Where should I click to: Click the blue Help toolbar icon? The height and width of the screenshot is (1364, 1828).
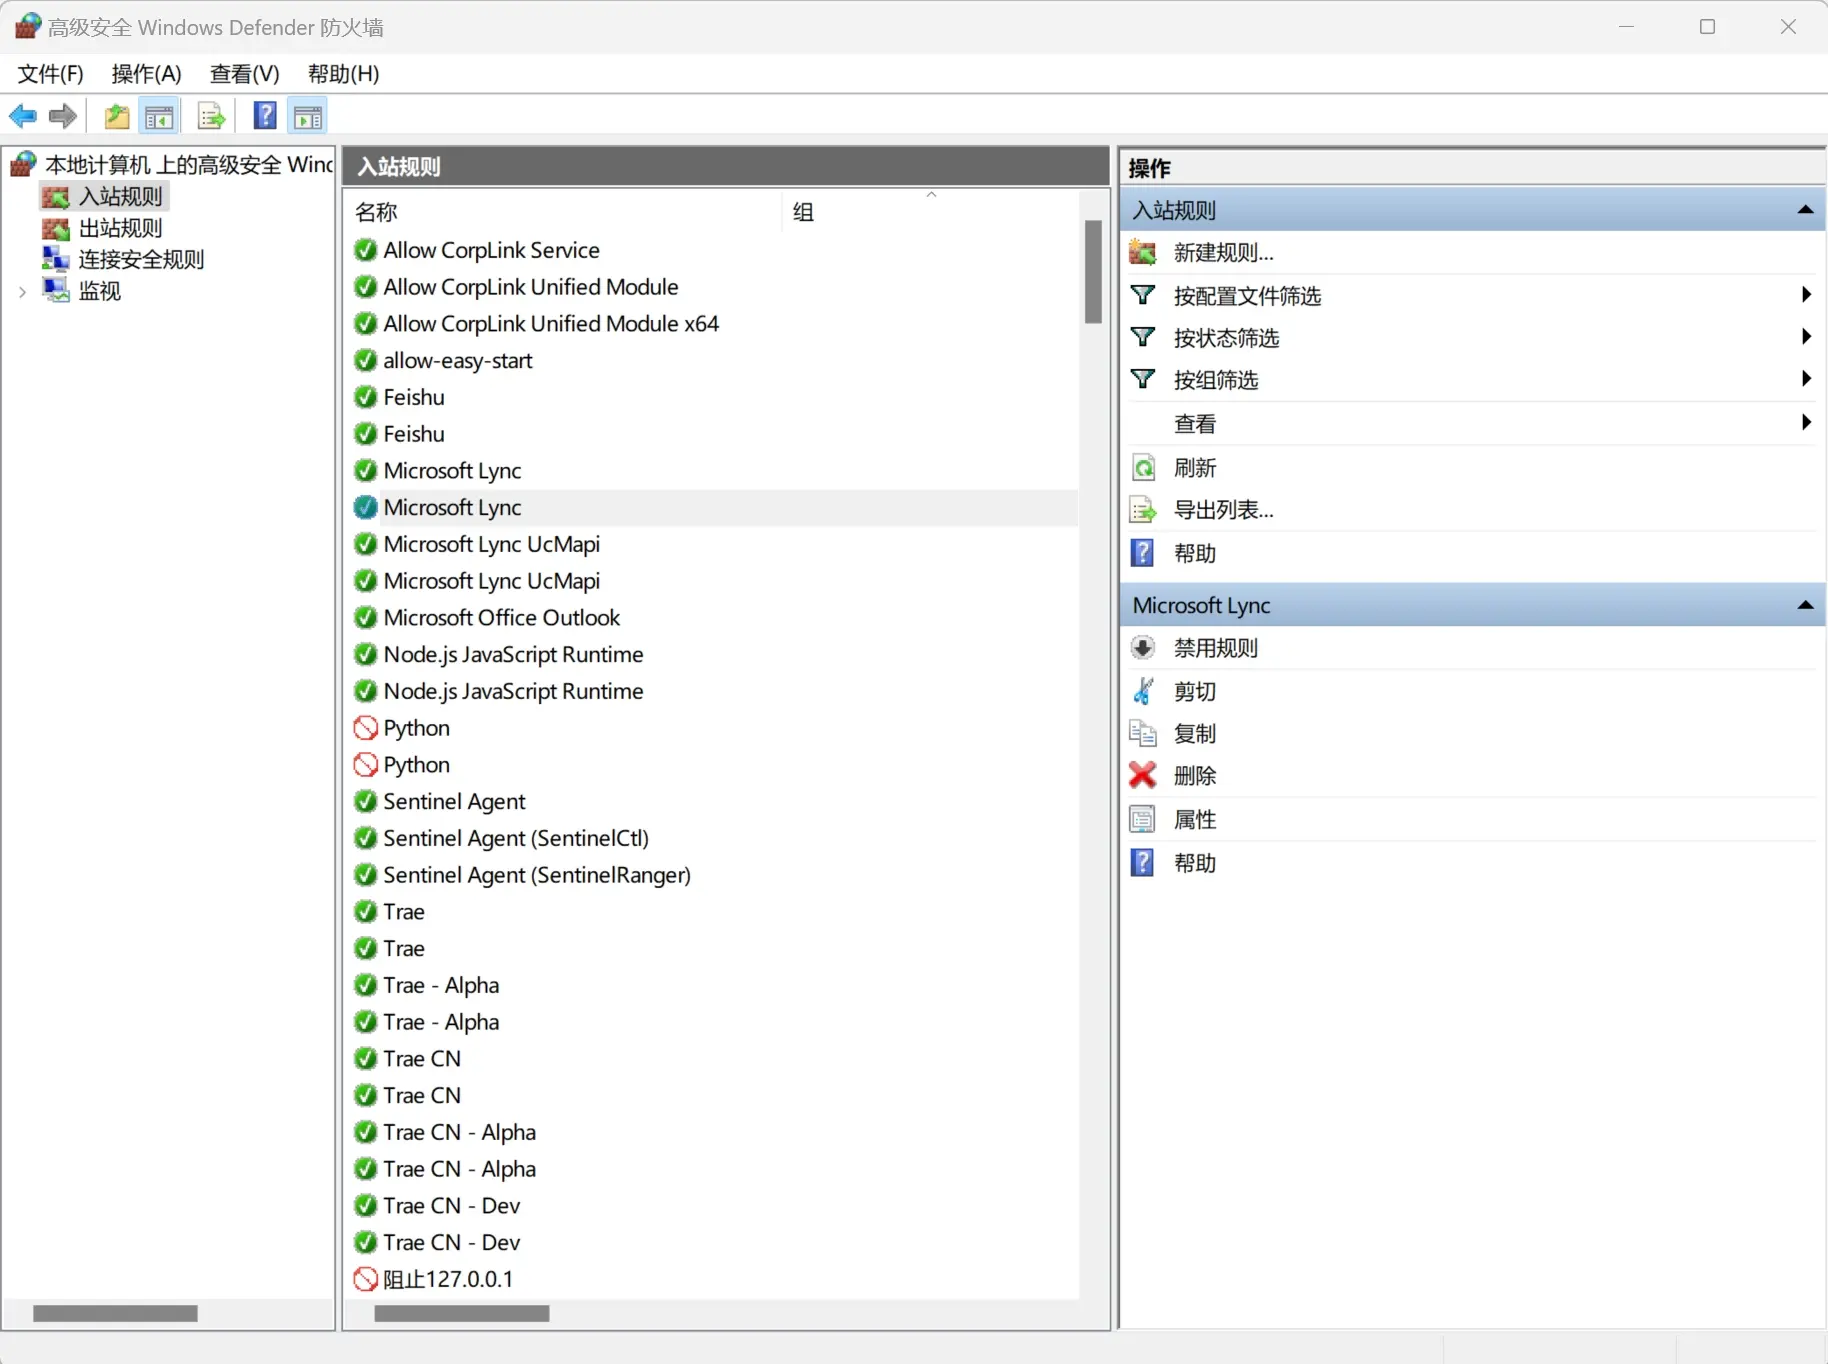[x=265, y=117]
